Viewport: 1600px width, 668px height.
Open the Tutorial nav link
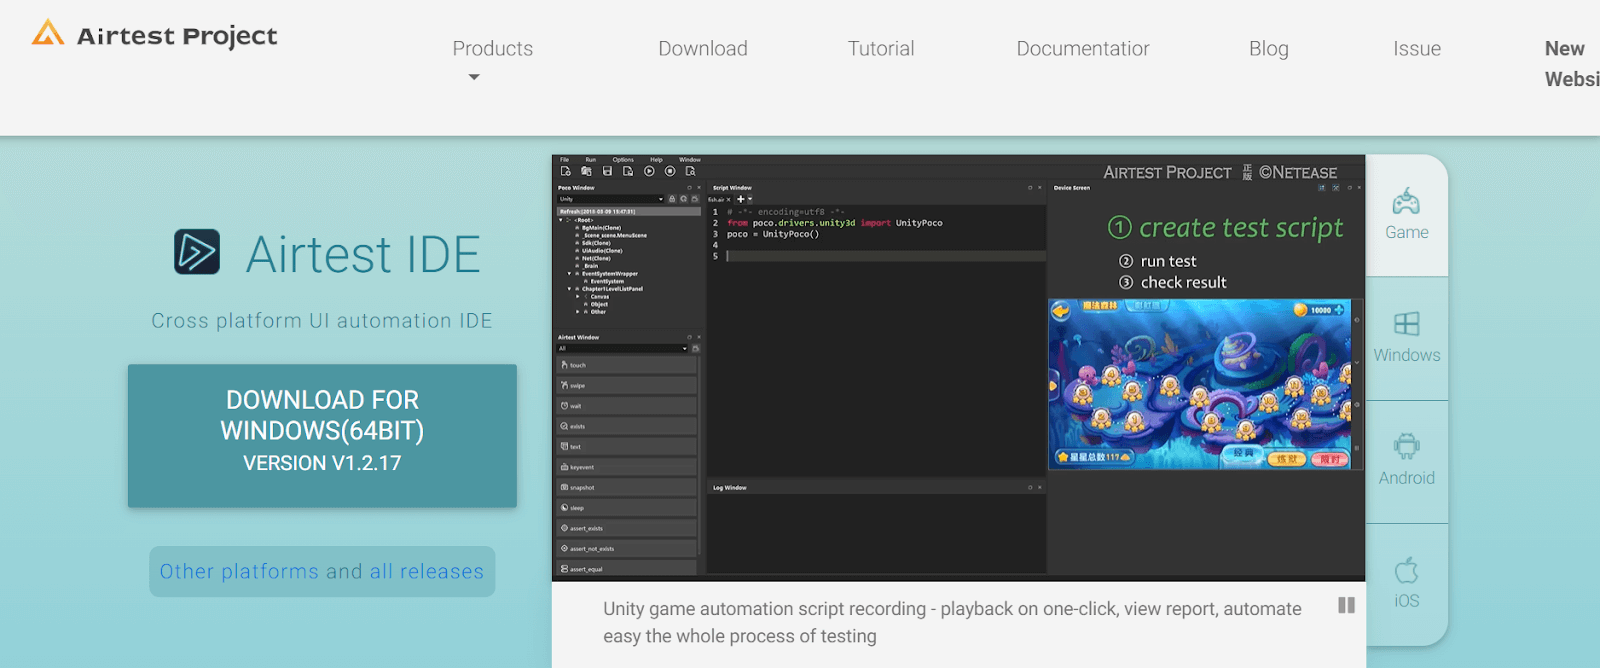881,48
